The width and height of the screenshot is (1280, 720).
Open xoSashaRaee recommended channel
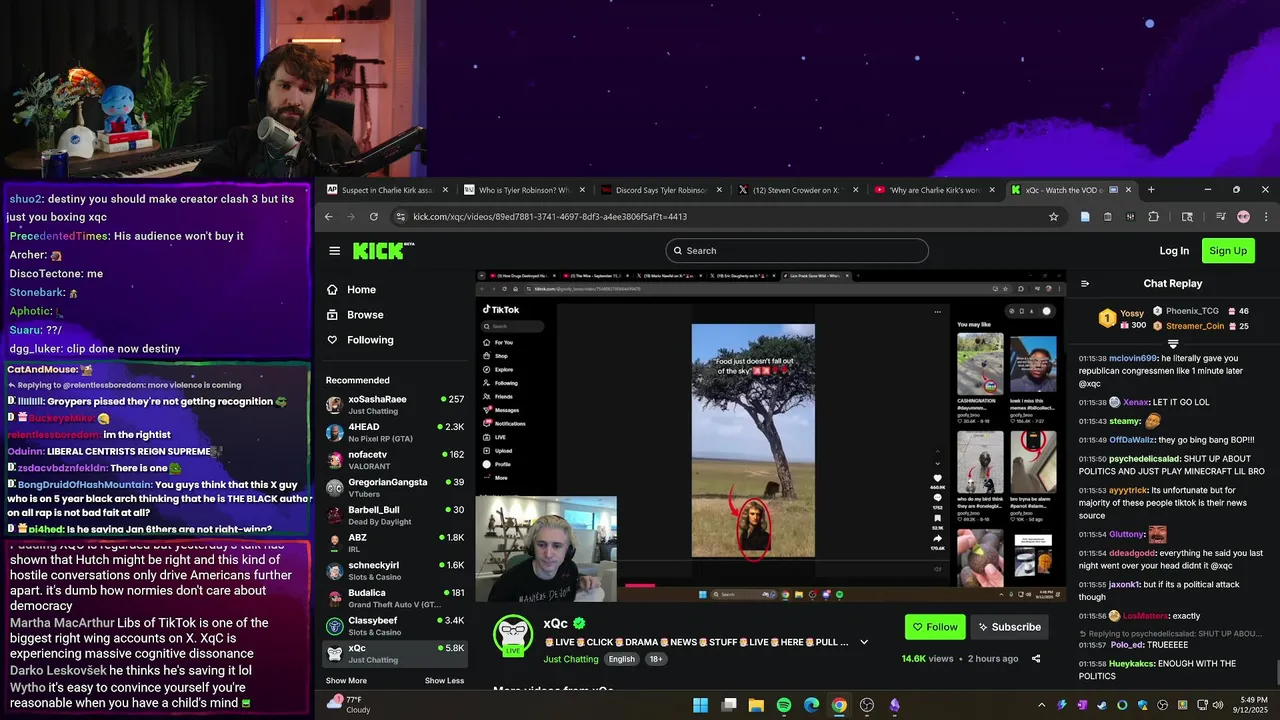(396, 405)
